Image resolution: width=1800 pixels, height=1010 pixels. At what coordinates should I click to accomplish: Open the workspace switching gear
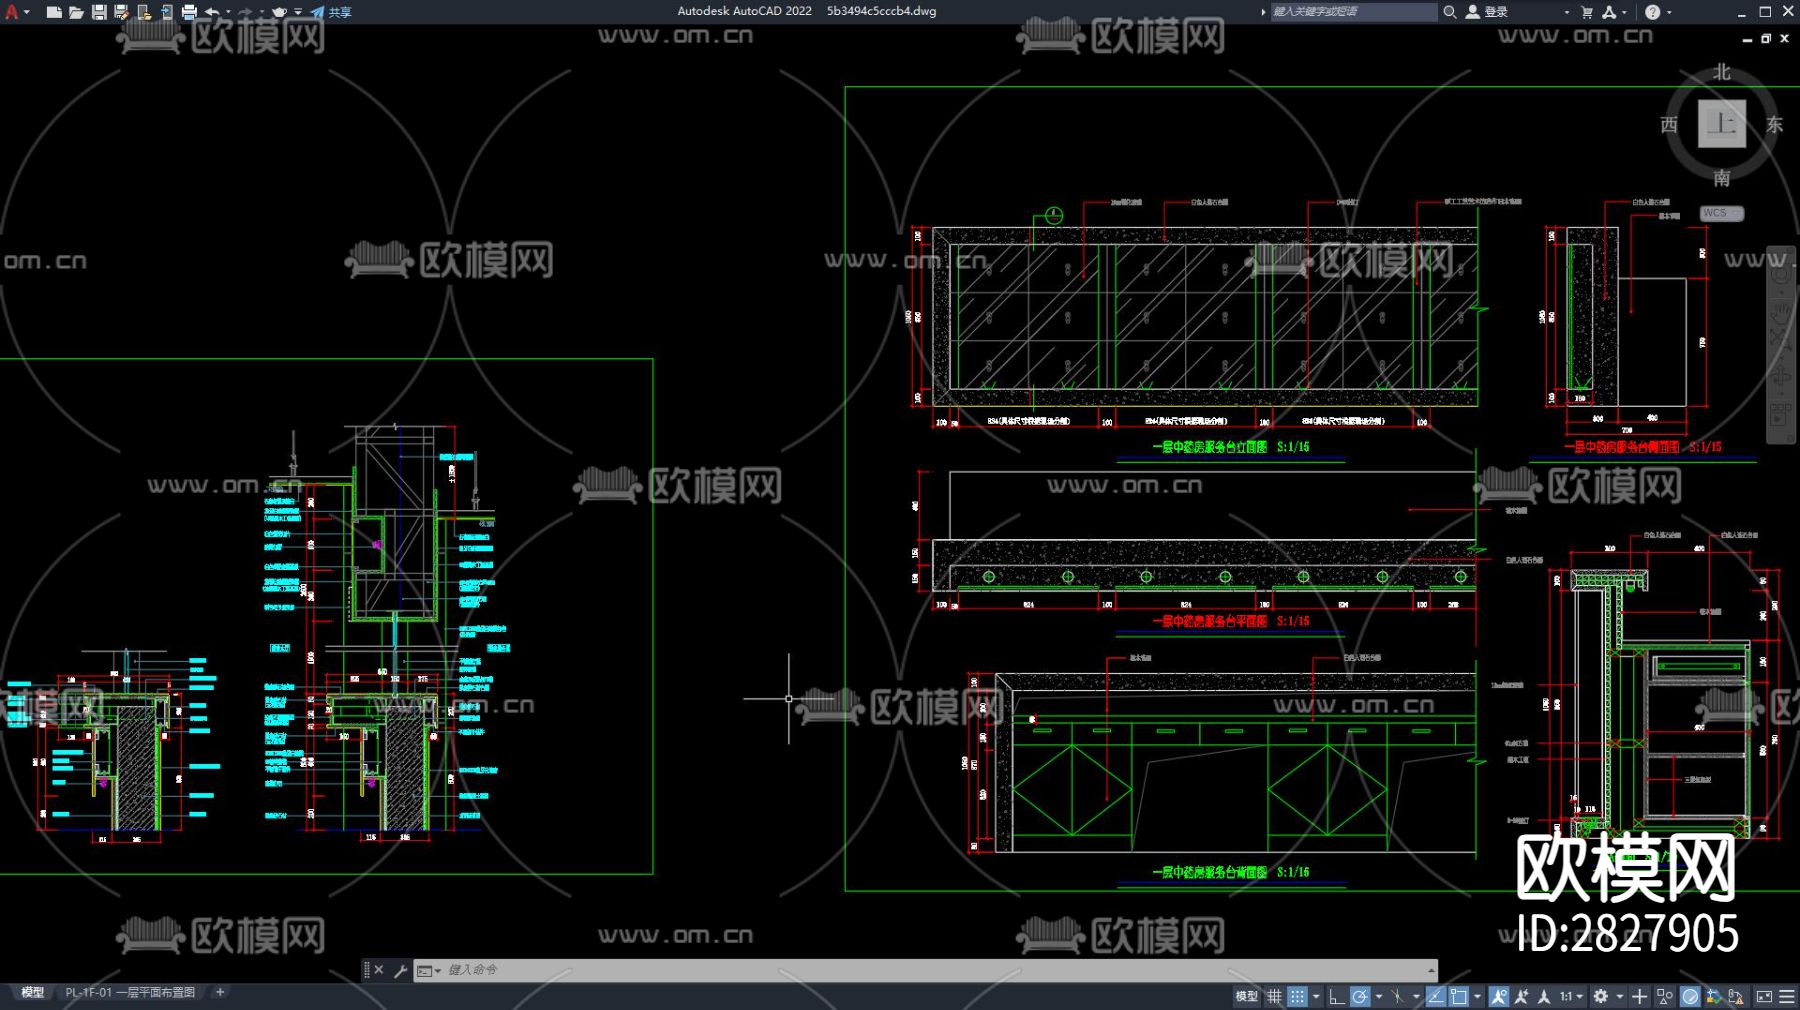[x=1601, y=996]
